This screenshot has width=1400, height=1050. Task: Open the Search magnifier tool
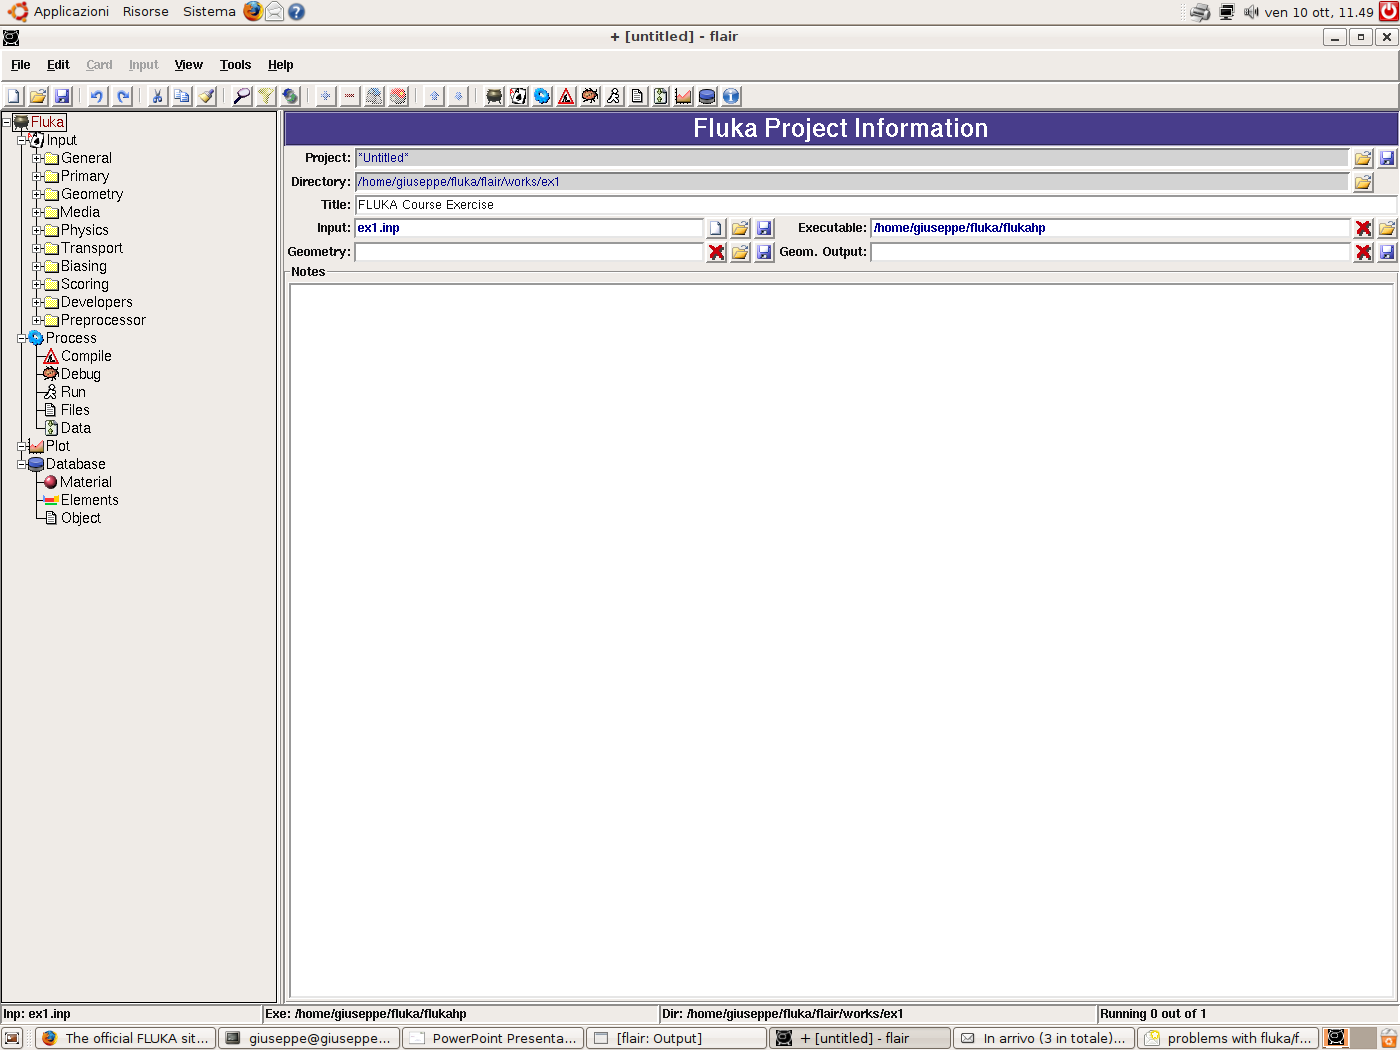coord(242,96)
